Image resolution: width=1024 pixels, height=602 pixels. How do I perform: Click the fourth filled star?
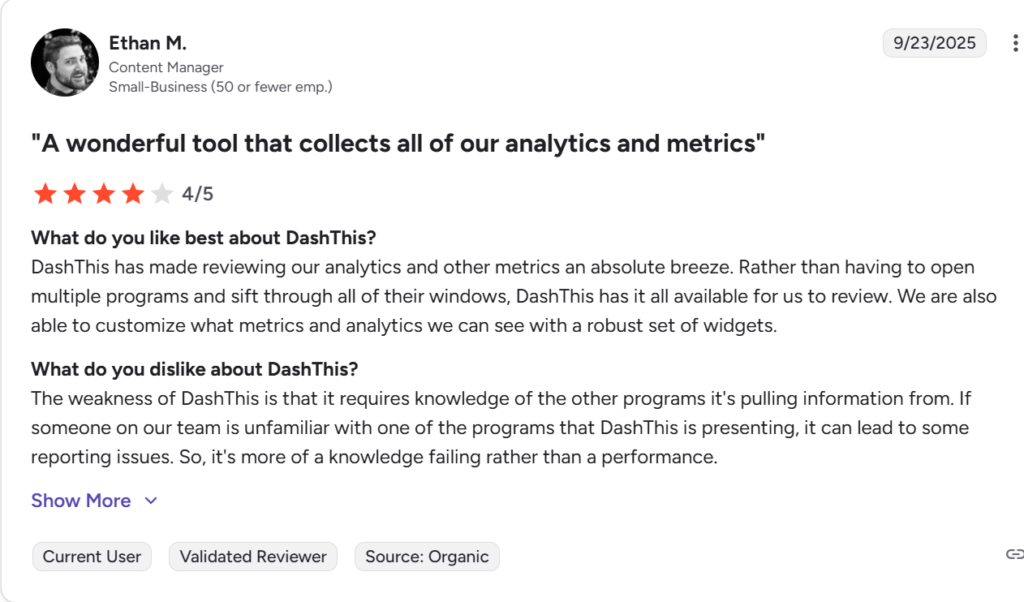tap(131, 193)
